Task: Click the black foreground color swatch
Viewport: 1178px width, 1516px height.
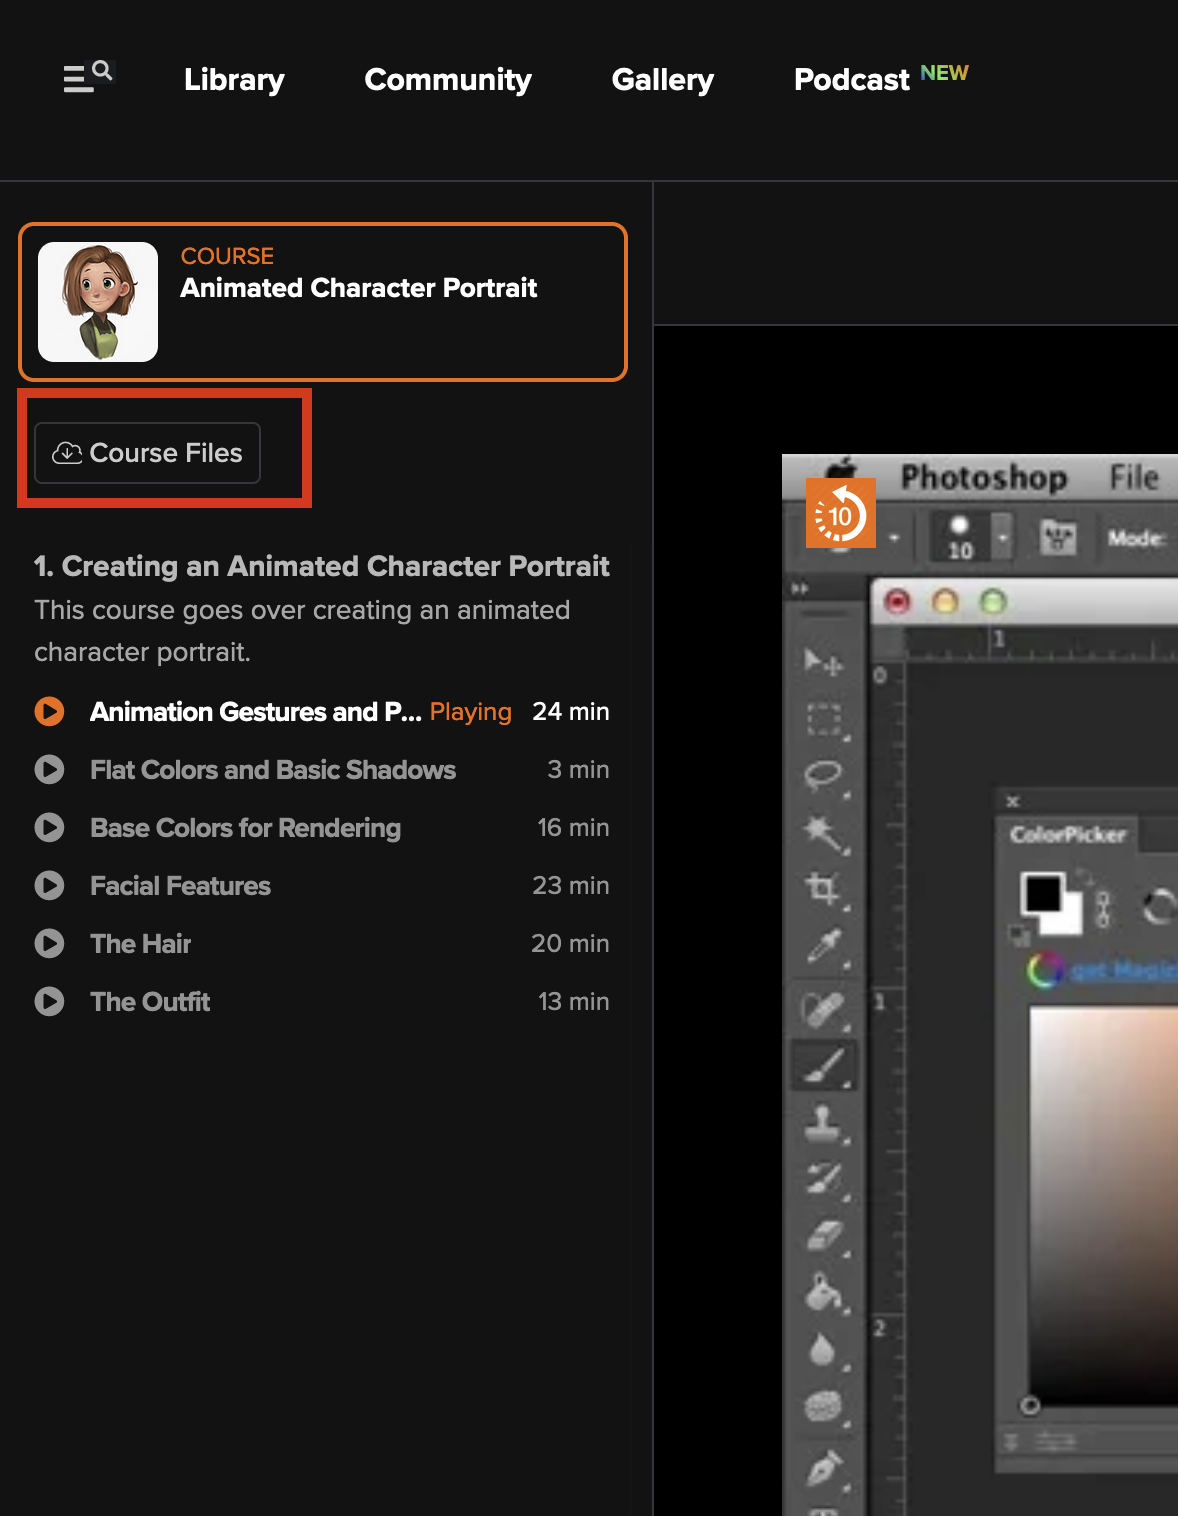Action: (1041, 892)
